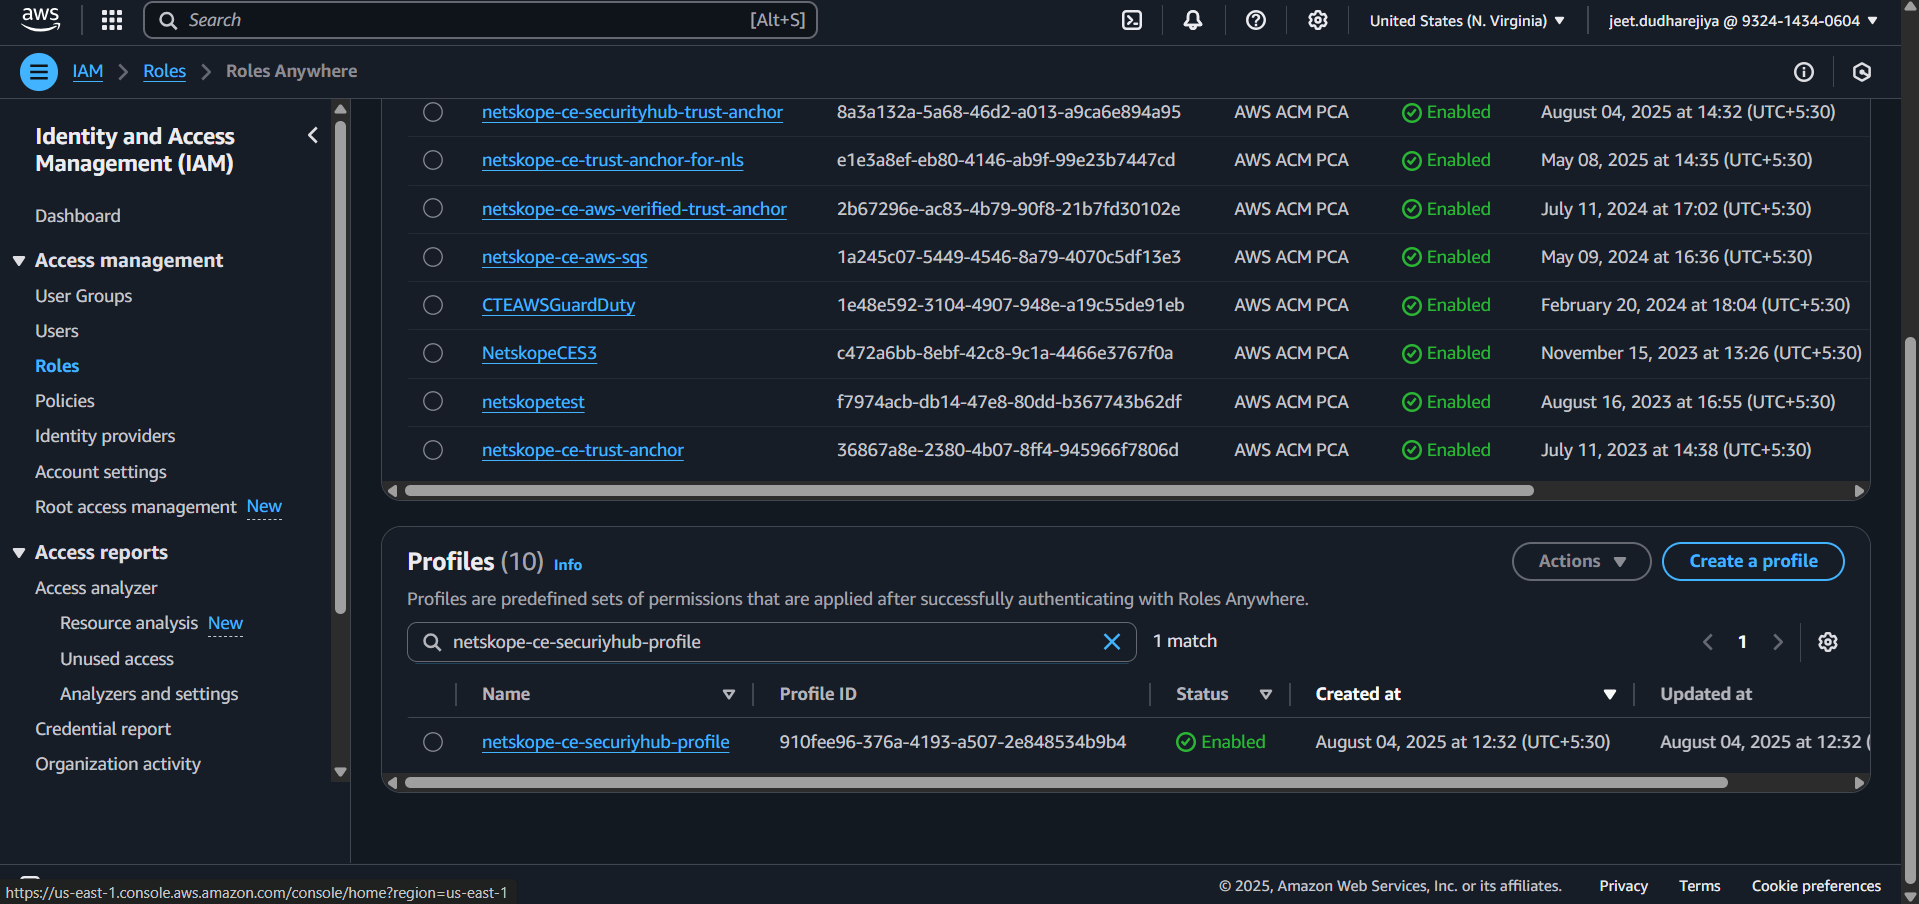Image resolution: width=1919 pixels, height=904 pixels.
Task: Click the profiles table horizontal scrollbar
Action: pyautogui.click(x=1066, y=783)
